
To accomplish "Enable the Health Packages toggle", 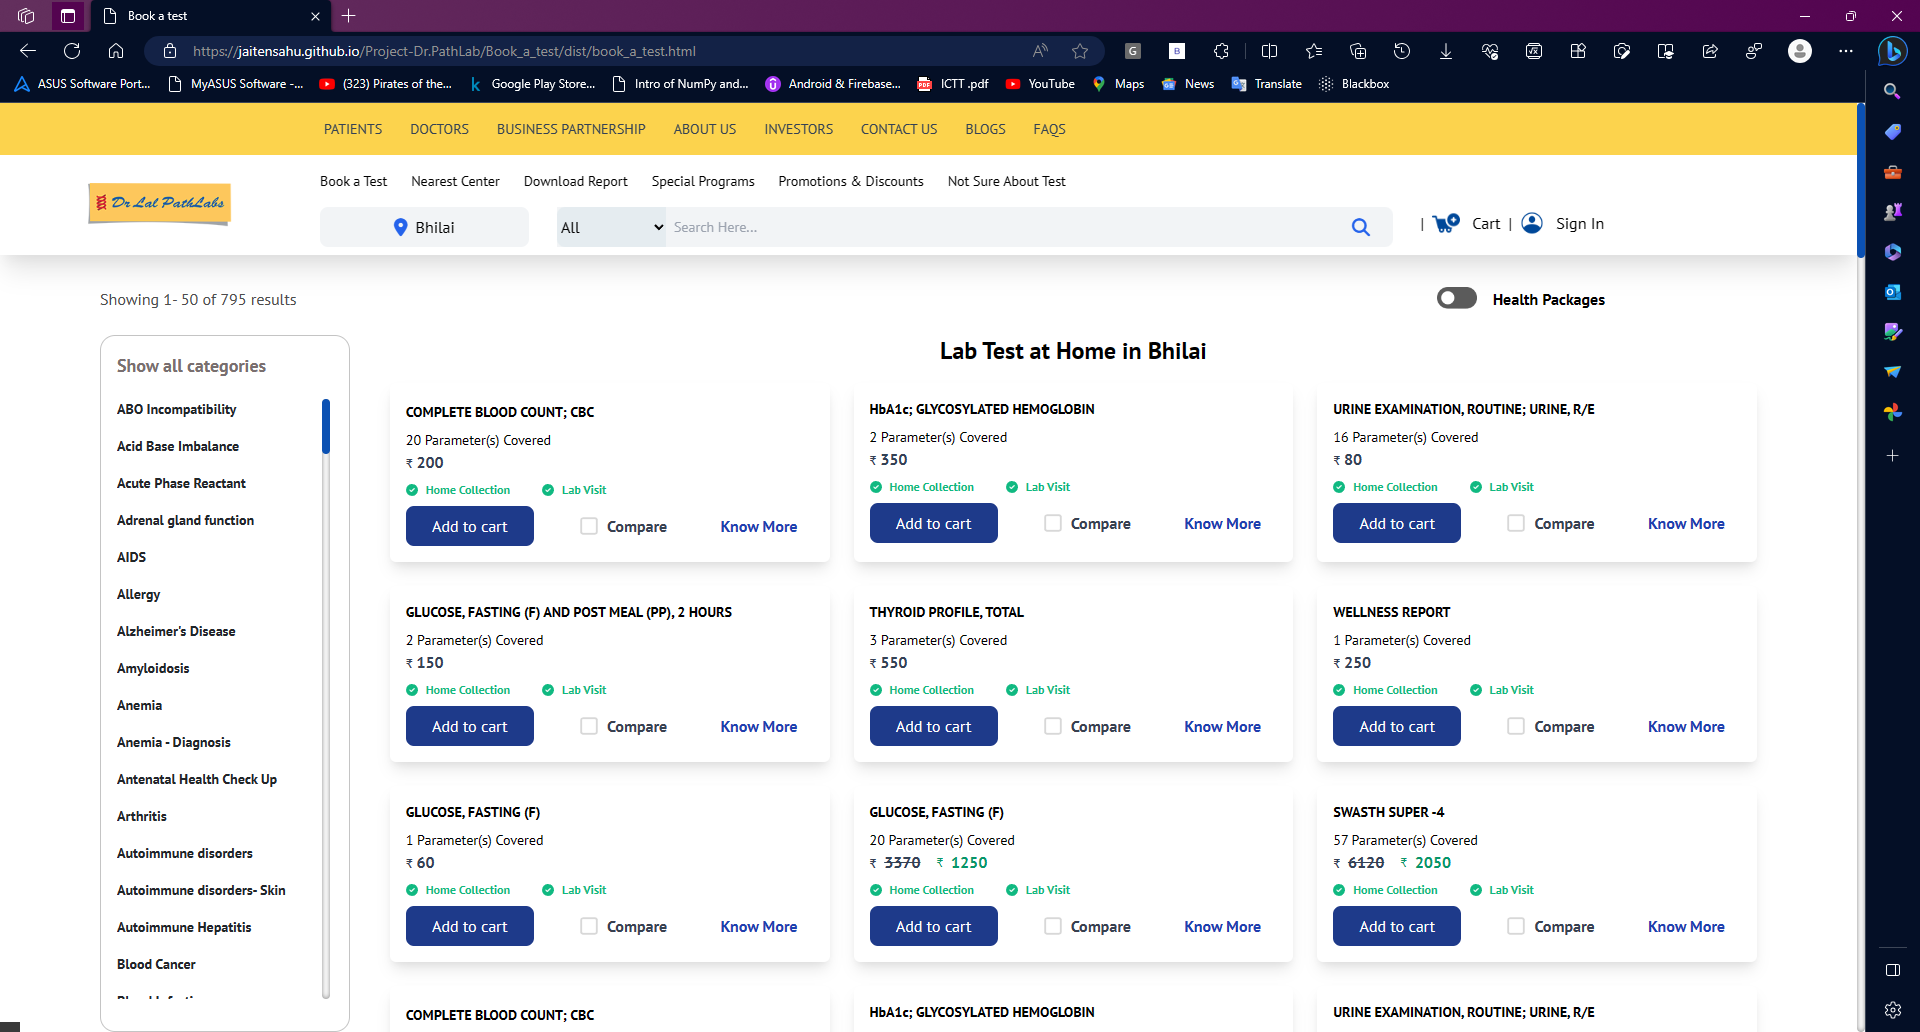I will click(1457, 297).
